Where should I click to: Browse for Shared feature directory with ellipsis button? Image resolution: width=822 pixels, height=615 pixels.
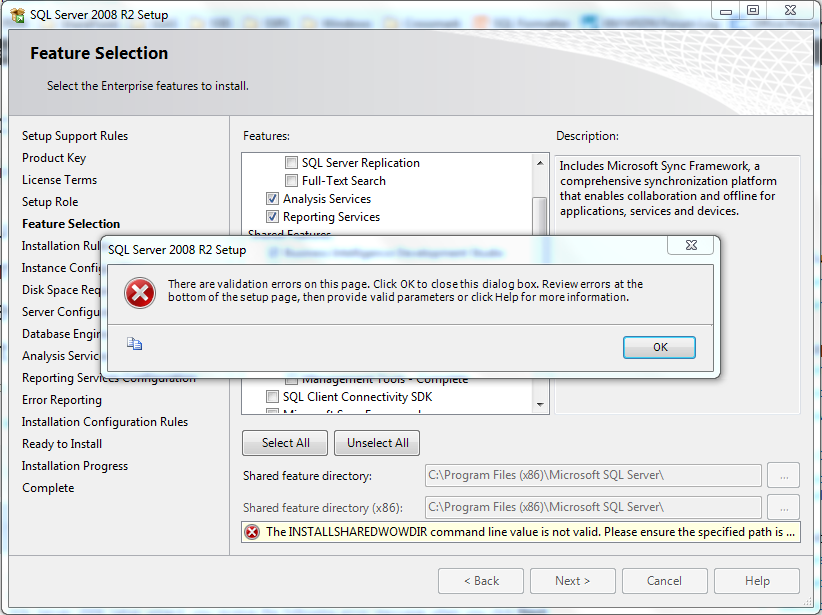[784, 476]
